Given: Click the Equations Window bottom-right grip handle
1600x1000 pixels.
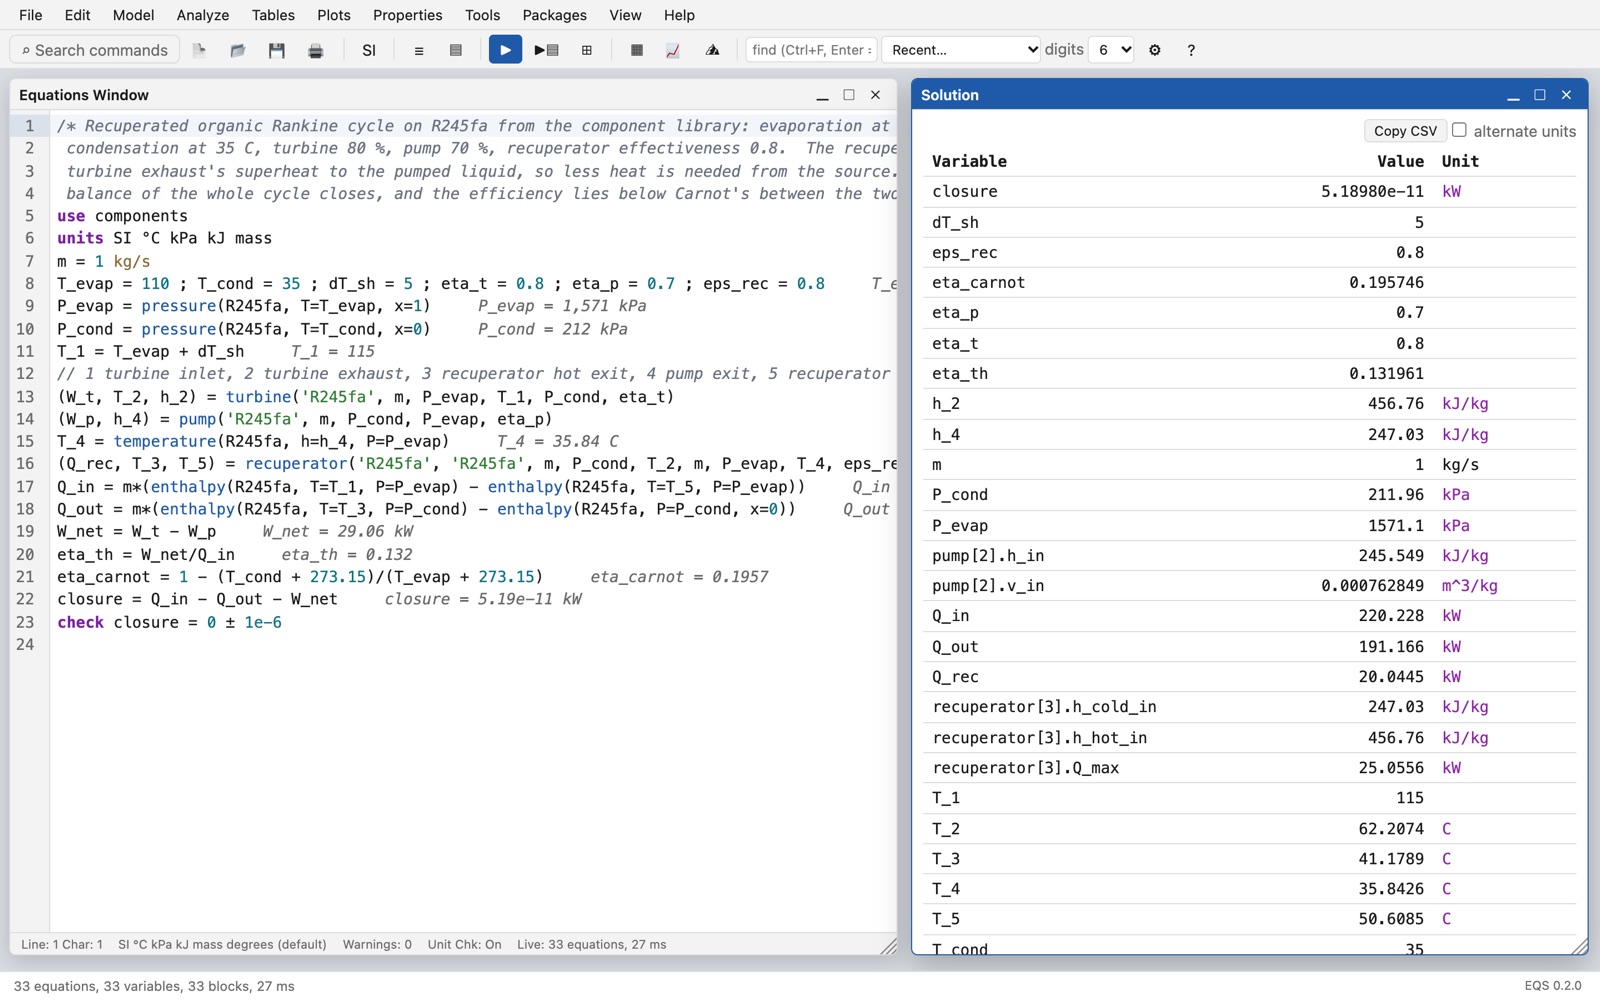Looking at the screenshot, I should click(888, 945).
